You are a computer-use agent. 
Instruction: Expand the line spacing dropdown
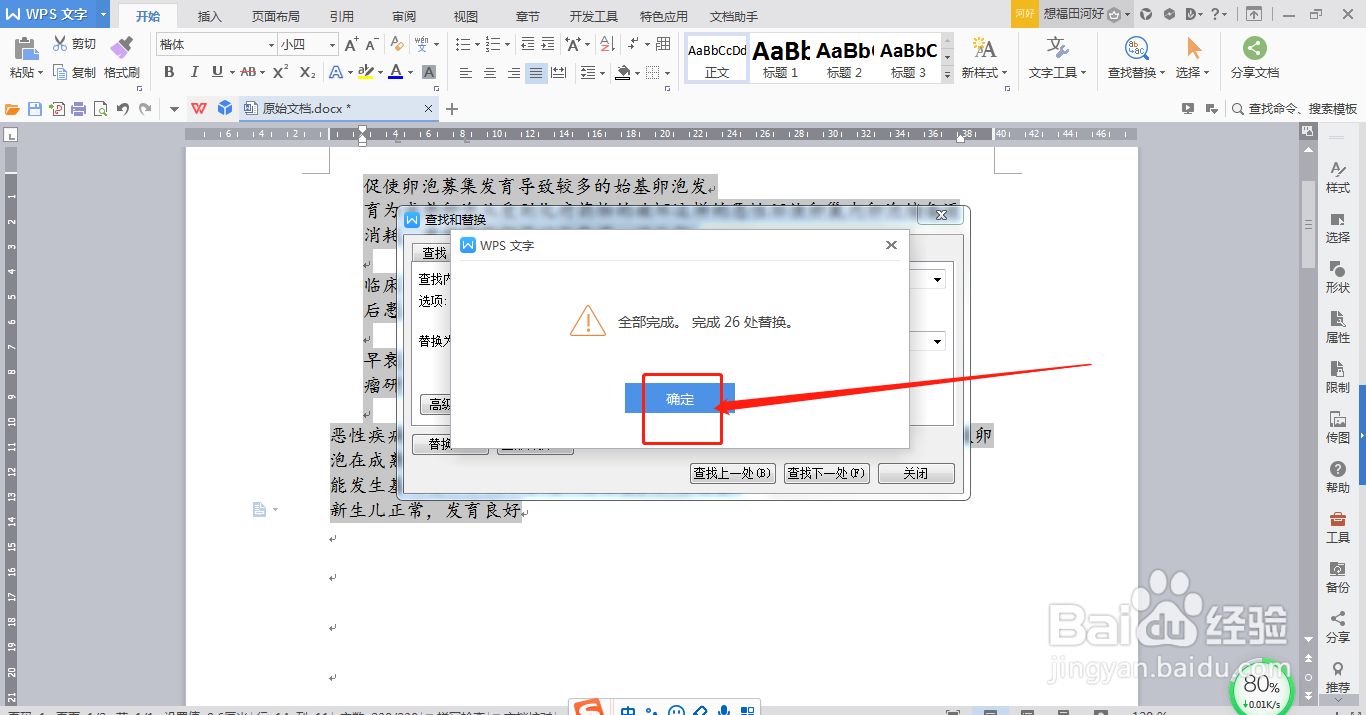coord(602,73)
